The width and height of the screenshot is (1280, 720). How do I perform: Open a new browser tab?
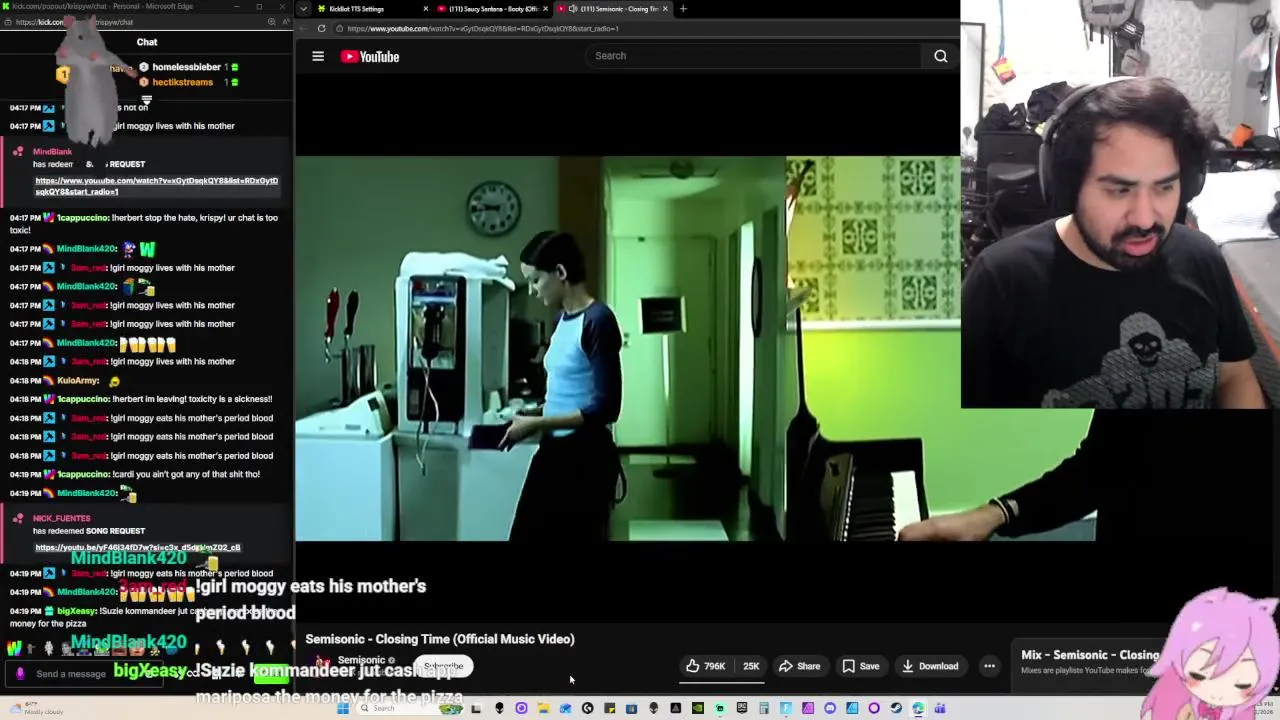click(x=683, y=9)
